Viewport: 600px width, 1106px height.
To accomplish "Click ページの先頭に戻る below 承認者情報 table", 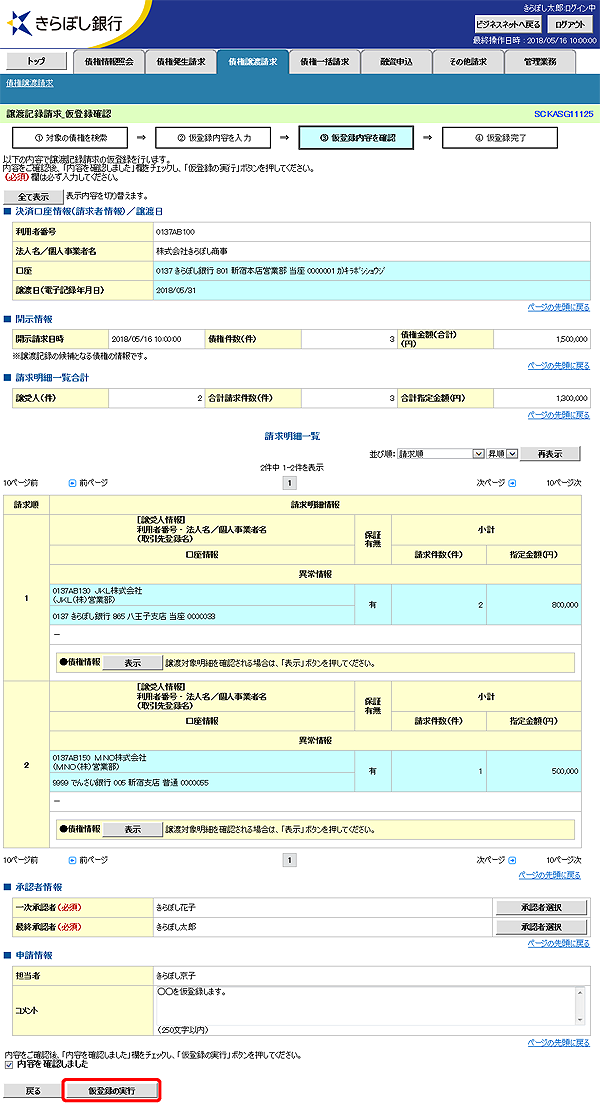I will click(x=558, y=944).
